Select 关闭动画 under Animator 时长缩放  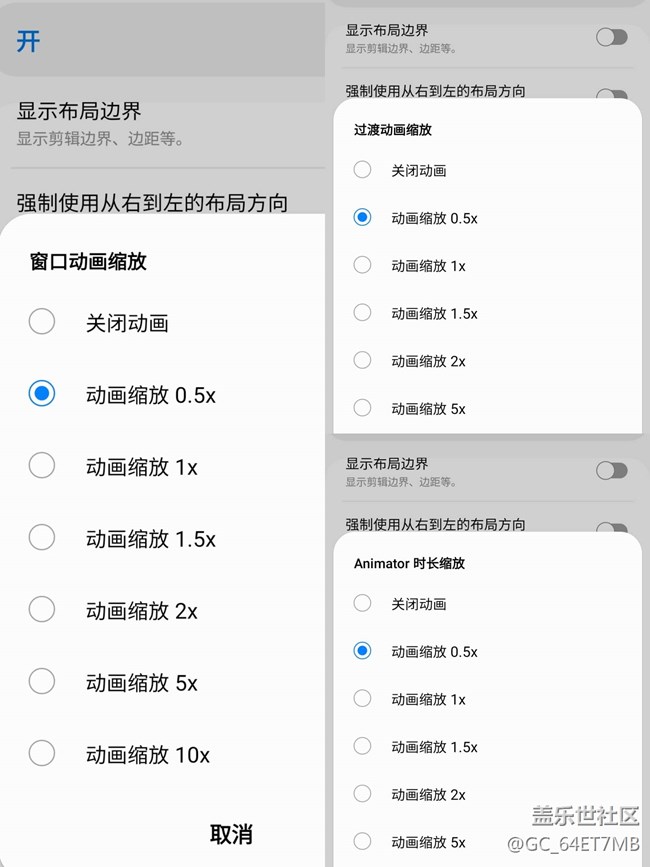coord(363,603)
